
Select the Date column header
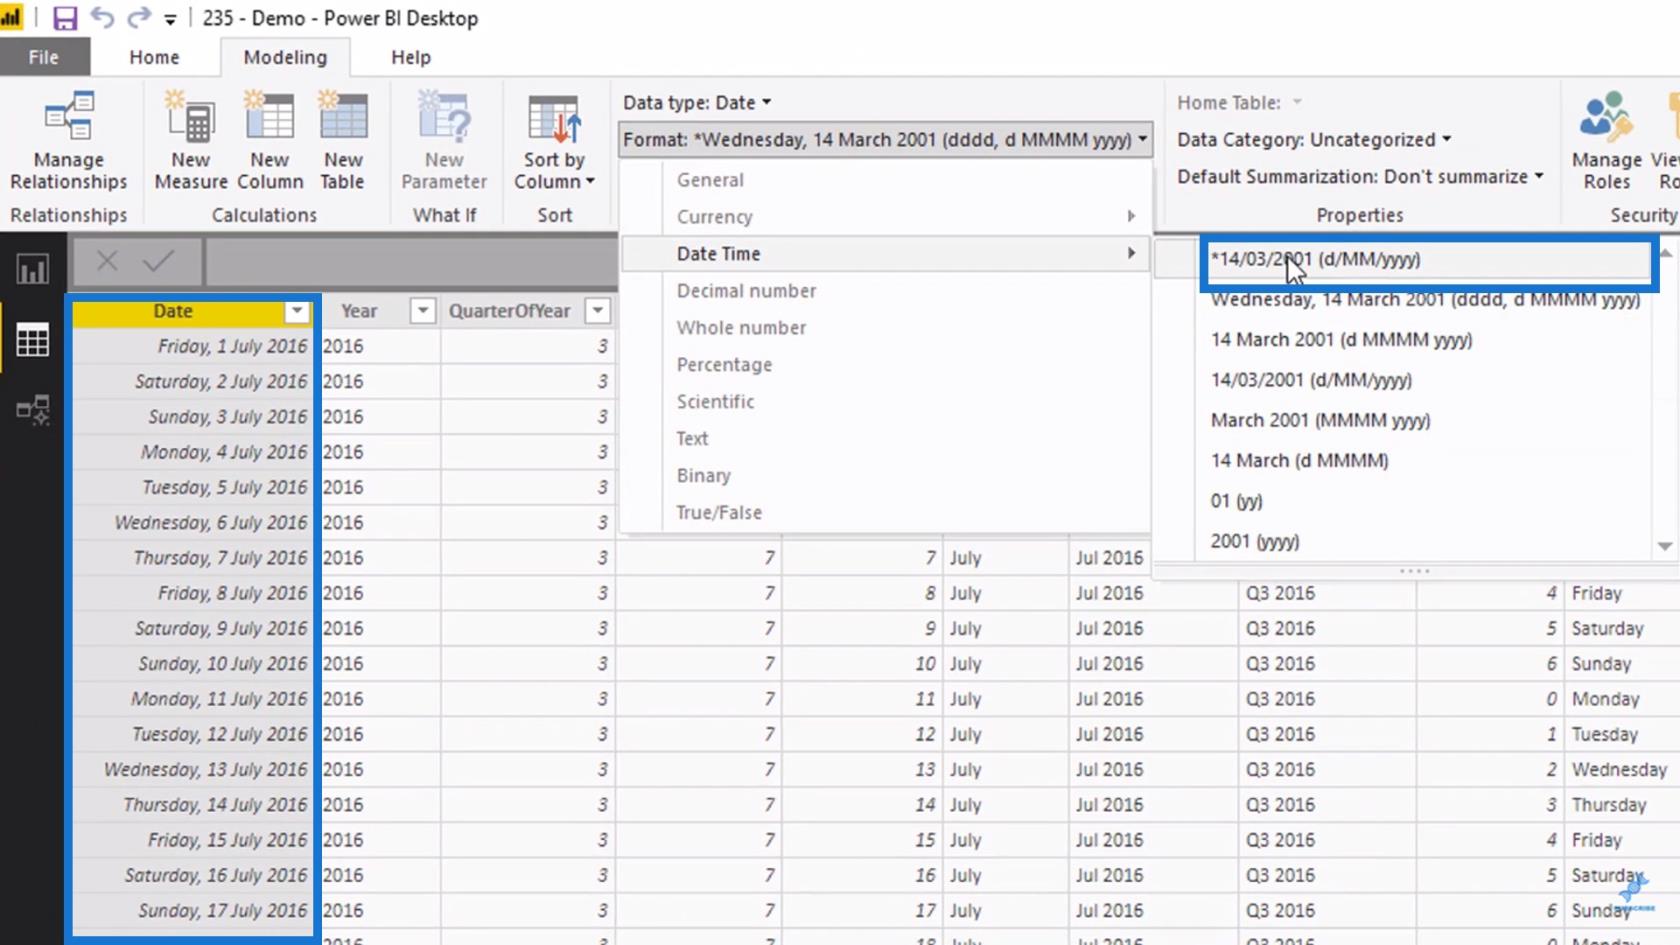(x=174, y=311)
